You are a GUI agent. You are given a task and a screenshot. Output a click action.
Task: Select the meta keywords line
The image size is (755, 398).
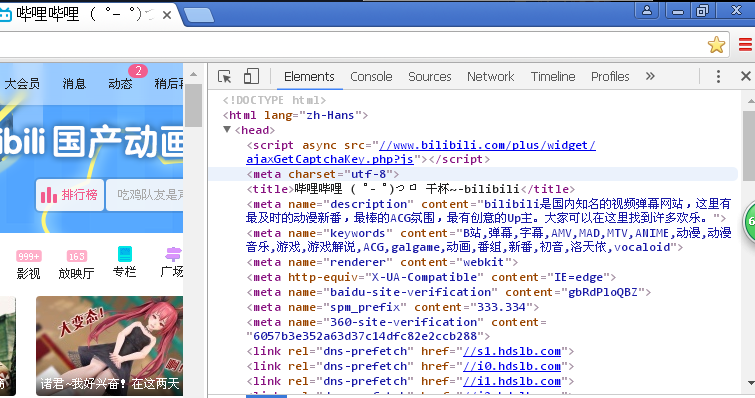[488, 240]
